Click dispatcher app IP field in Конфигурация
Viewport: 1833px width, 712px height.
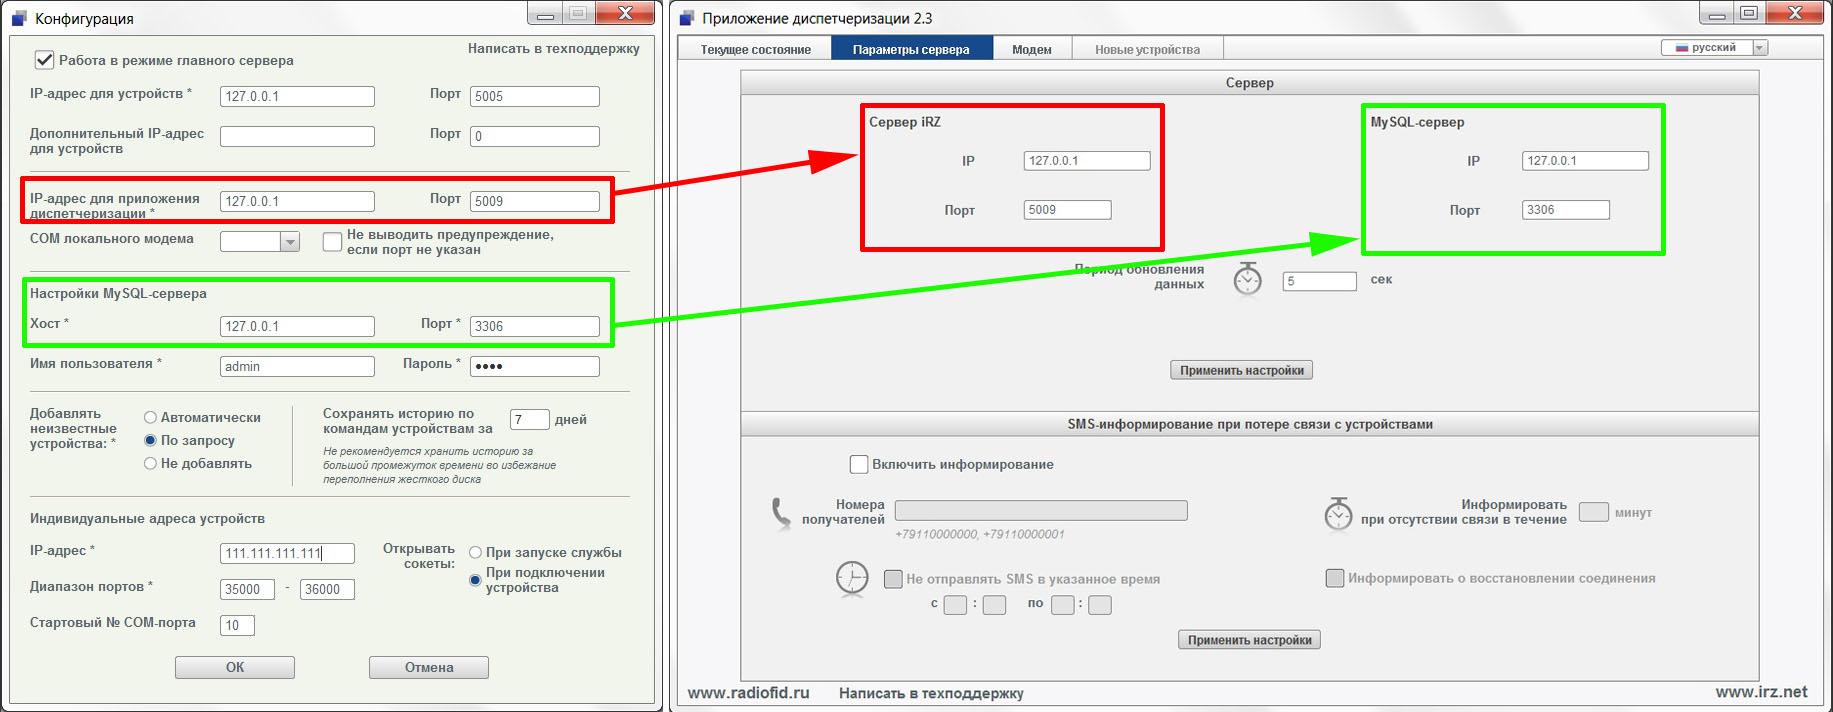point(297,201)
